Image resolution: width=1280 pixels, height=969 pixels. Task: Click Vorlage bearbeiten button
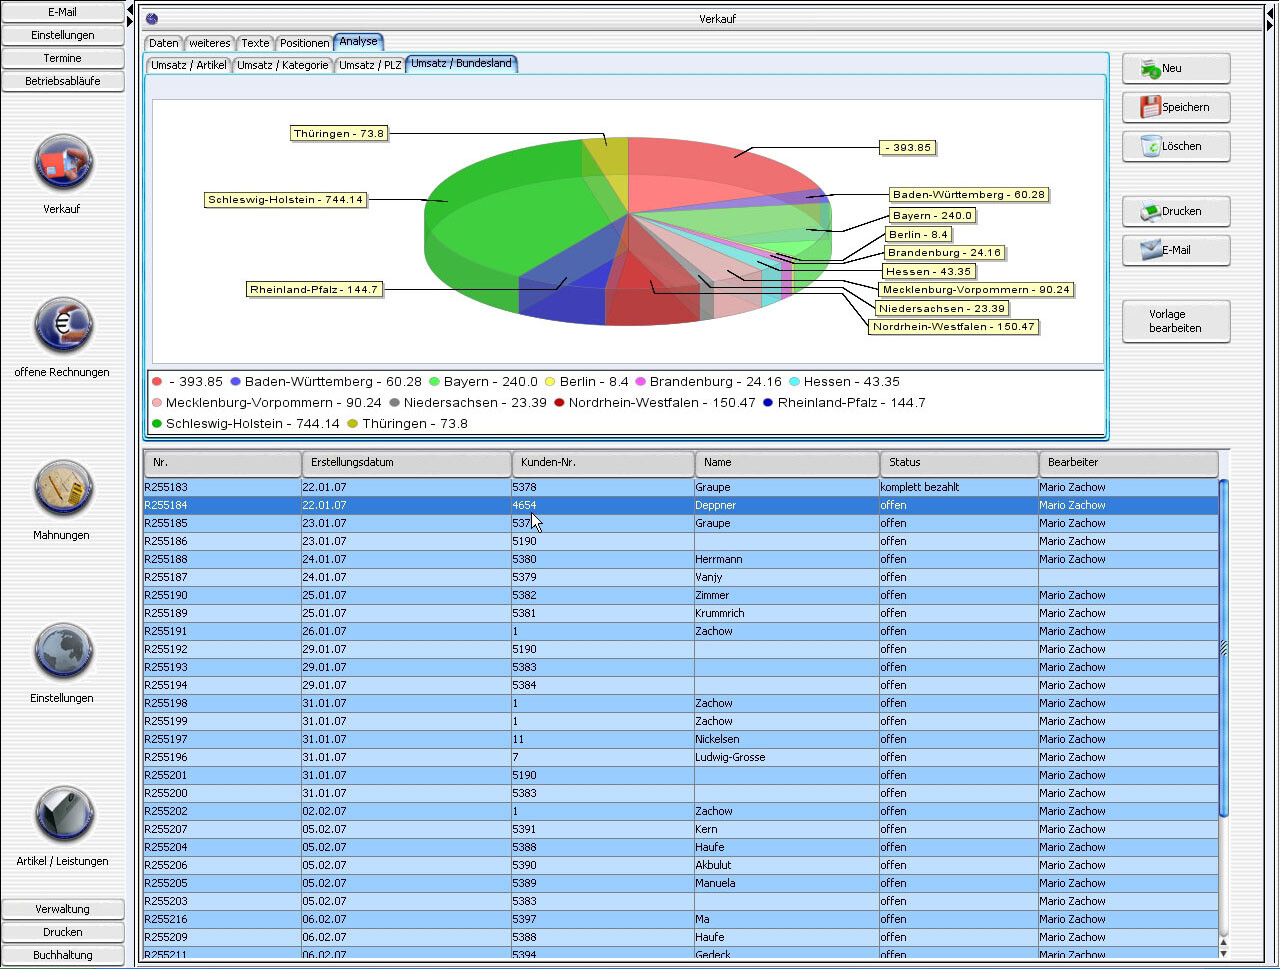(x=1176, y=321)
